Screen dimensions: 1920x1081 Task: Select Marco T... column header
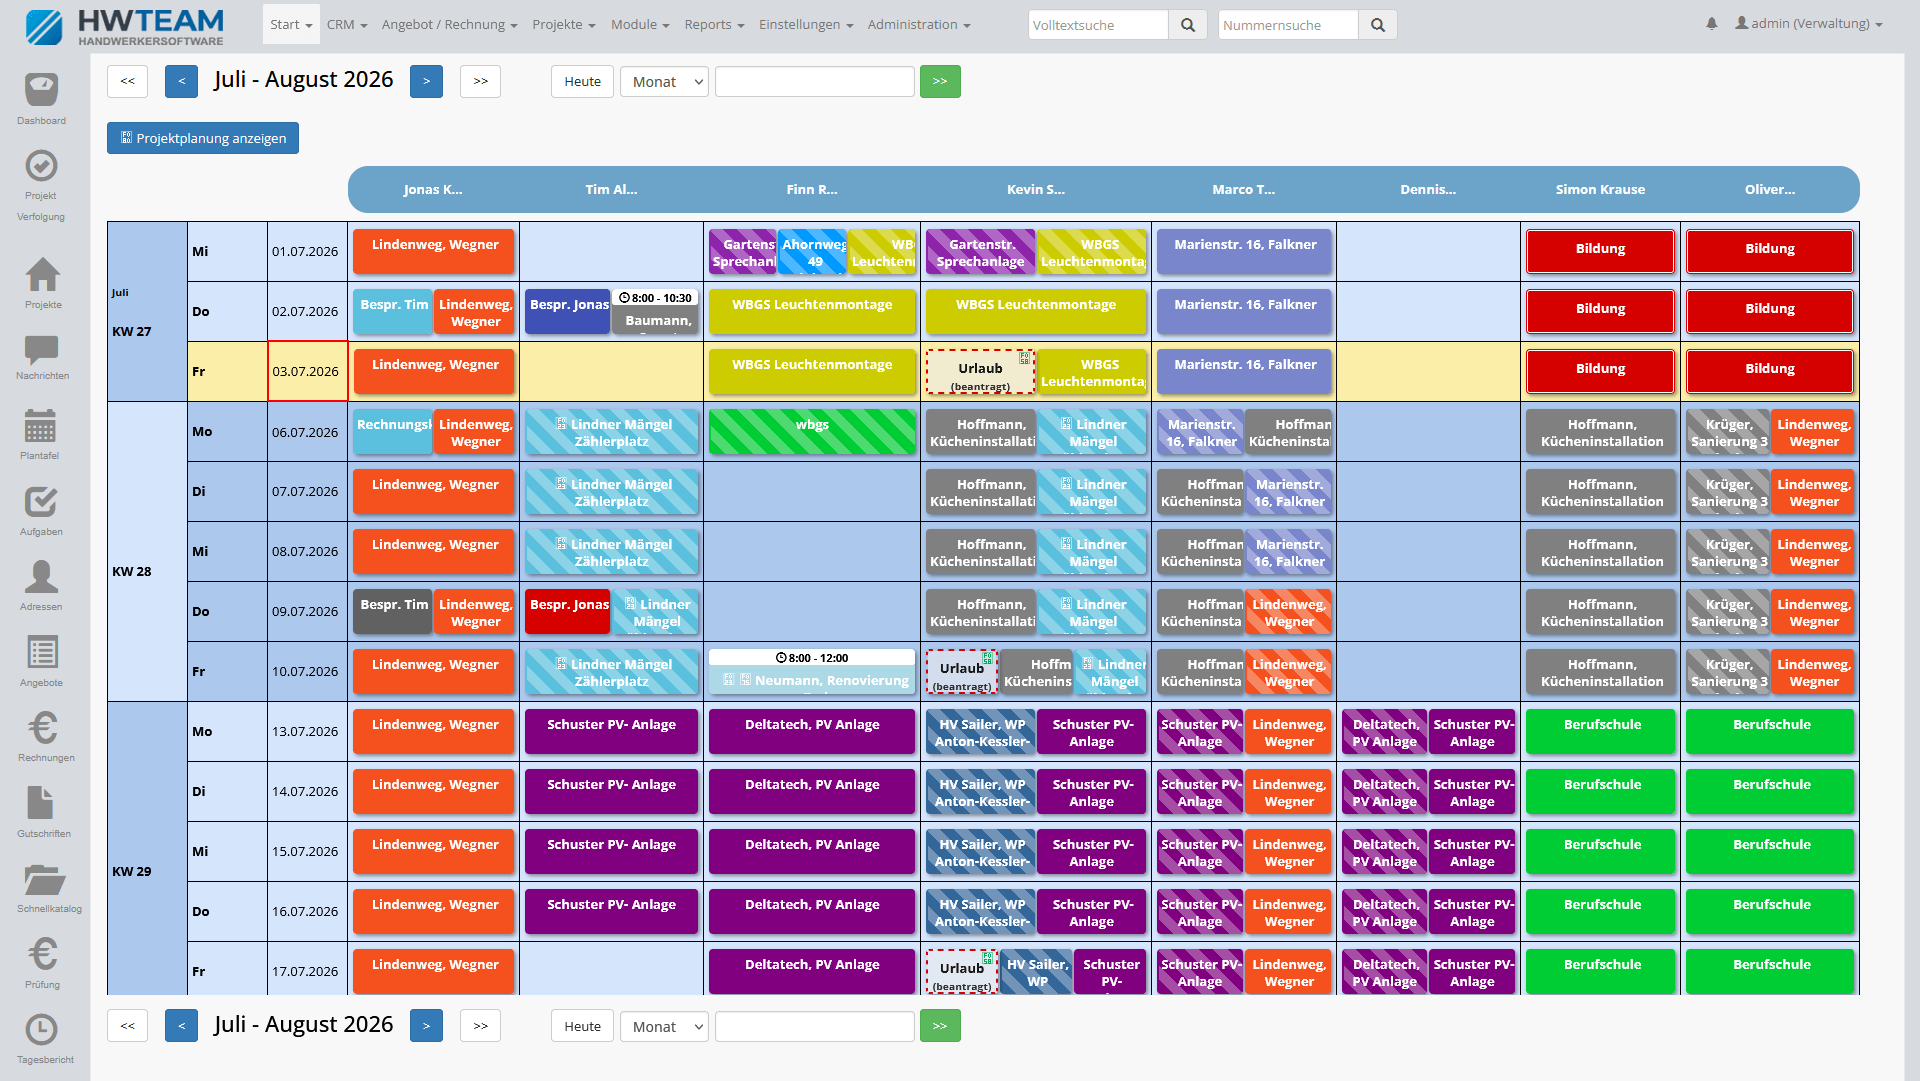(x=1244, y=190)
